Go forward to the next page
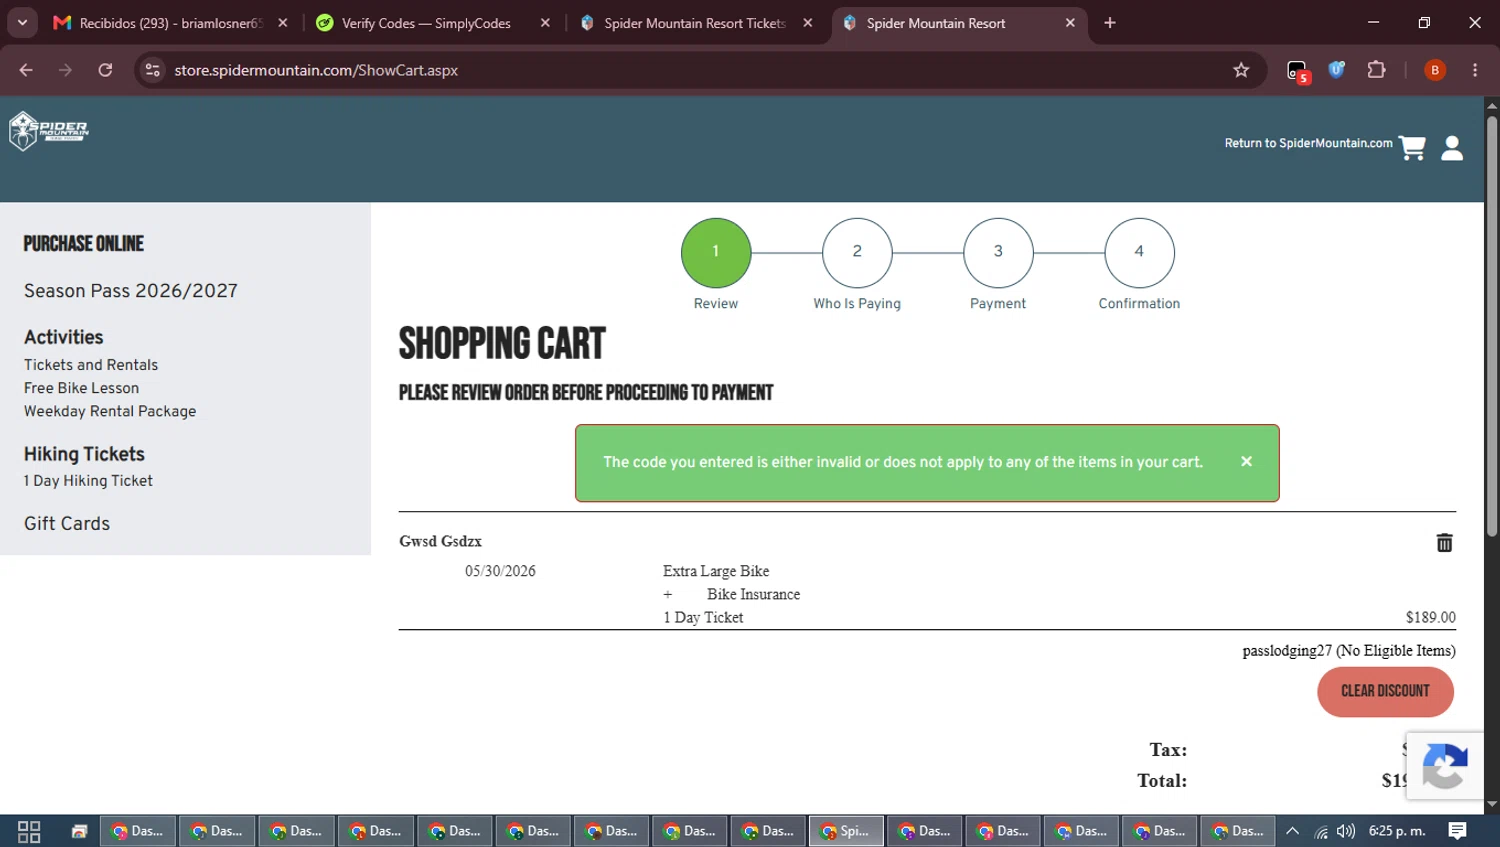 pyautogui.click(x=65, y=70)
